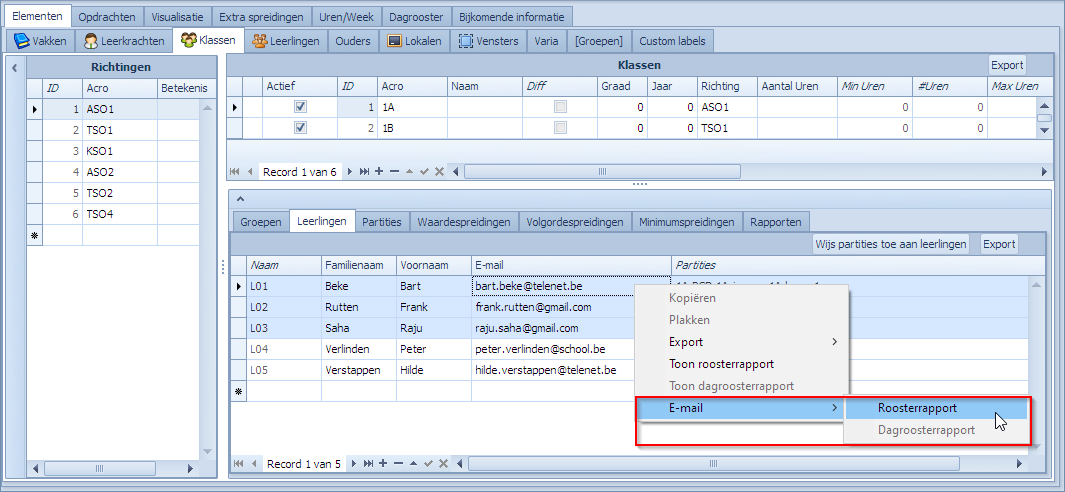This screenshot has height=492, width=1065.
Task: Open the Bijkomende informatie tab
Action: (511, 16)
